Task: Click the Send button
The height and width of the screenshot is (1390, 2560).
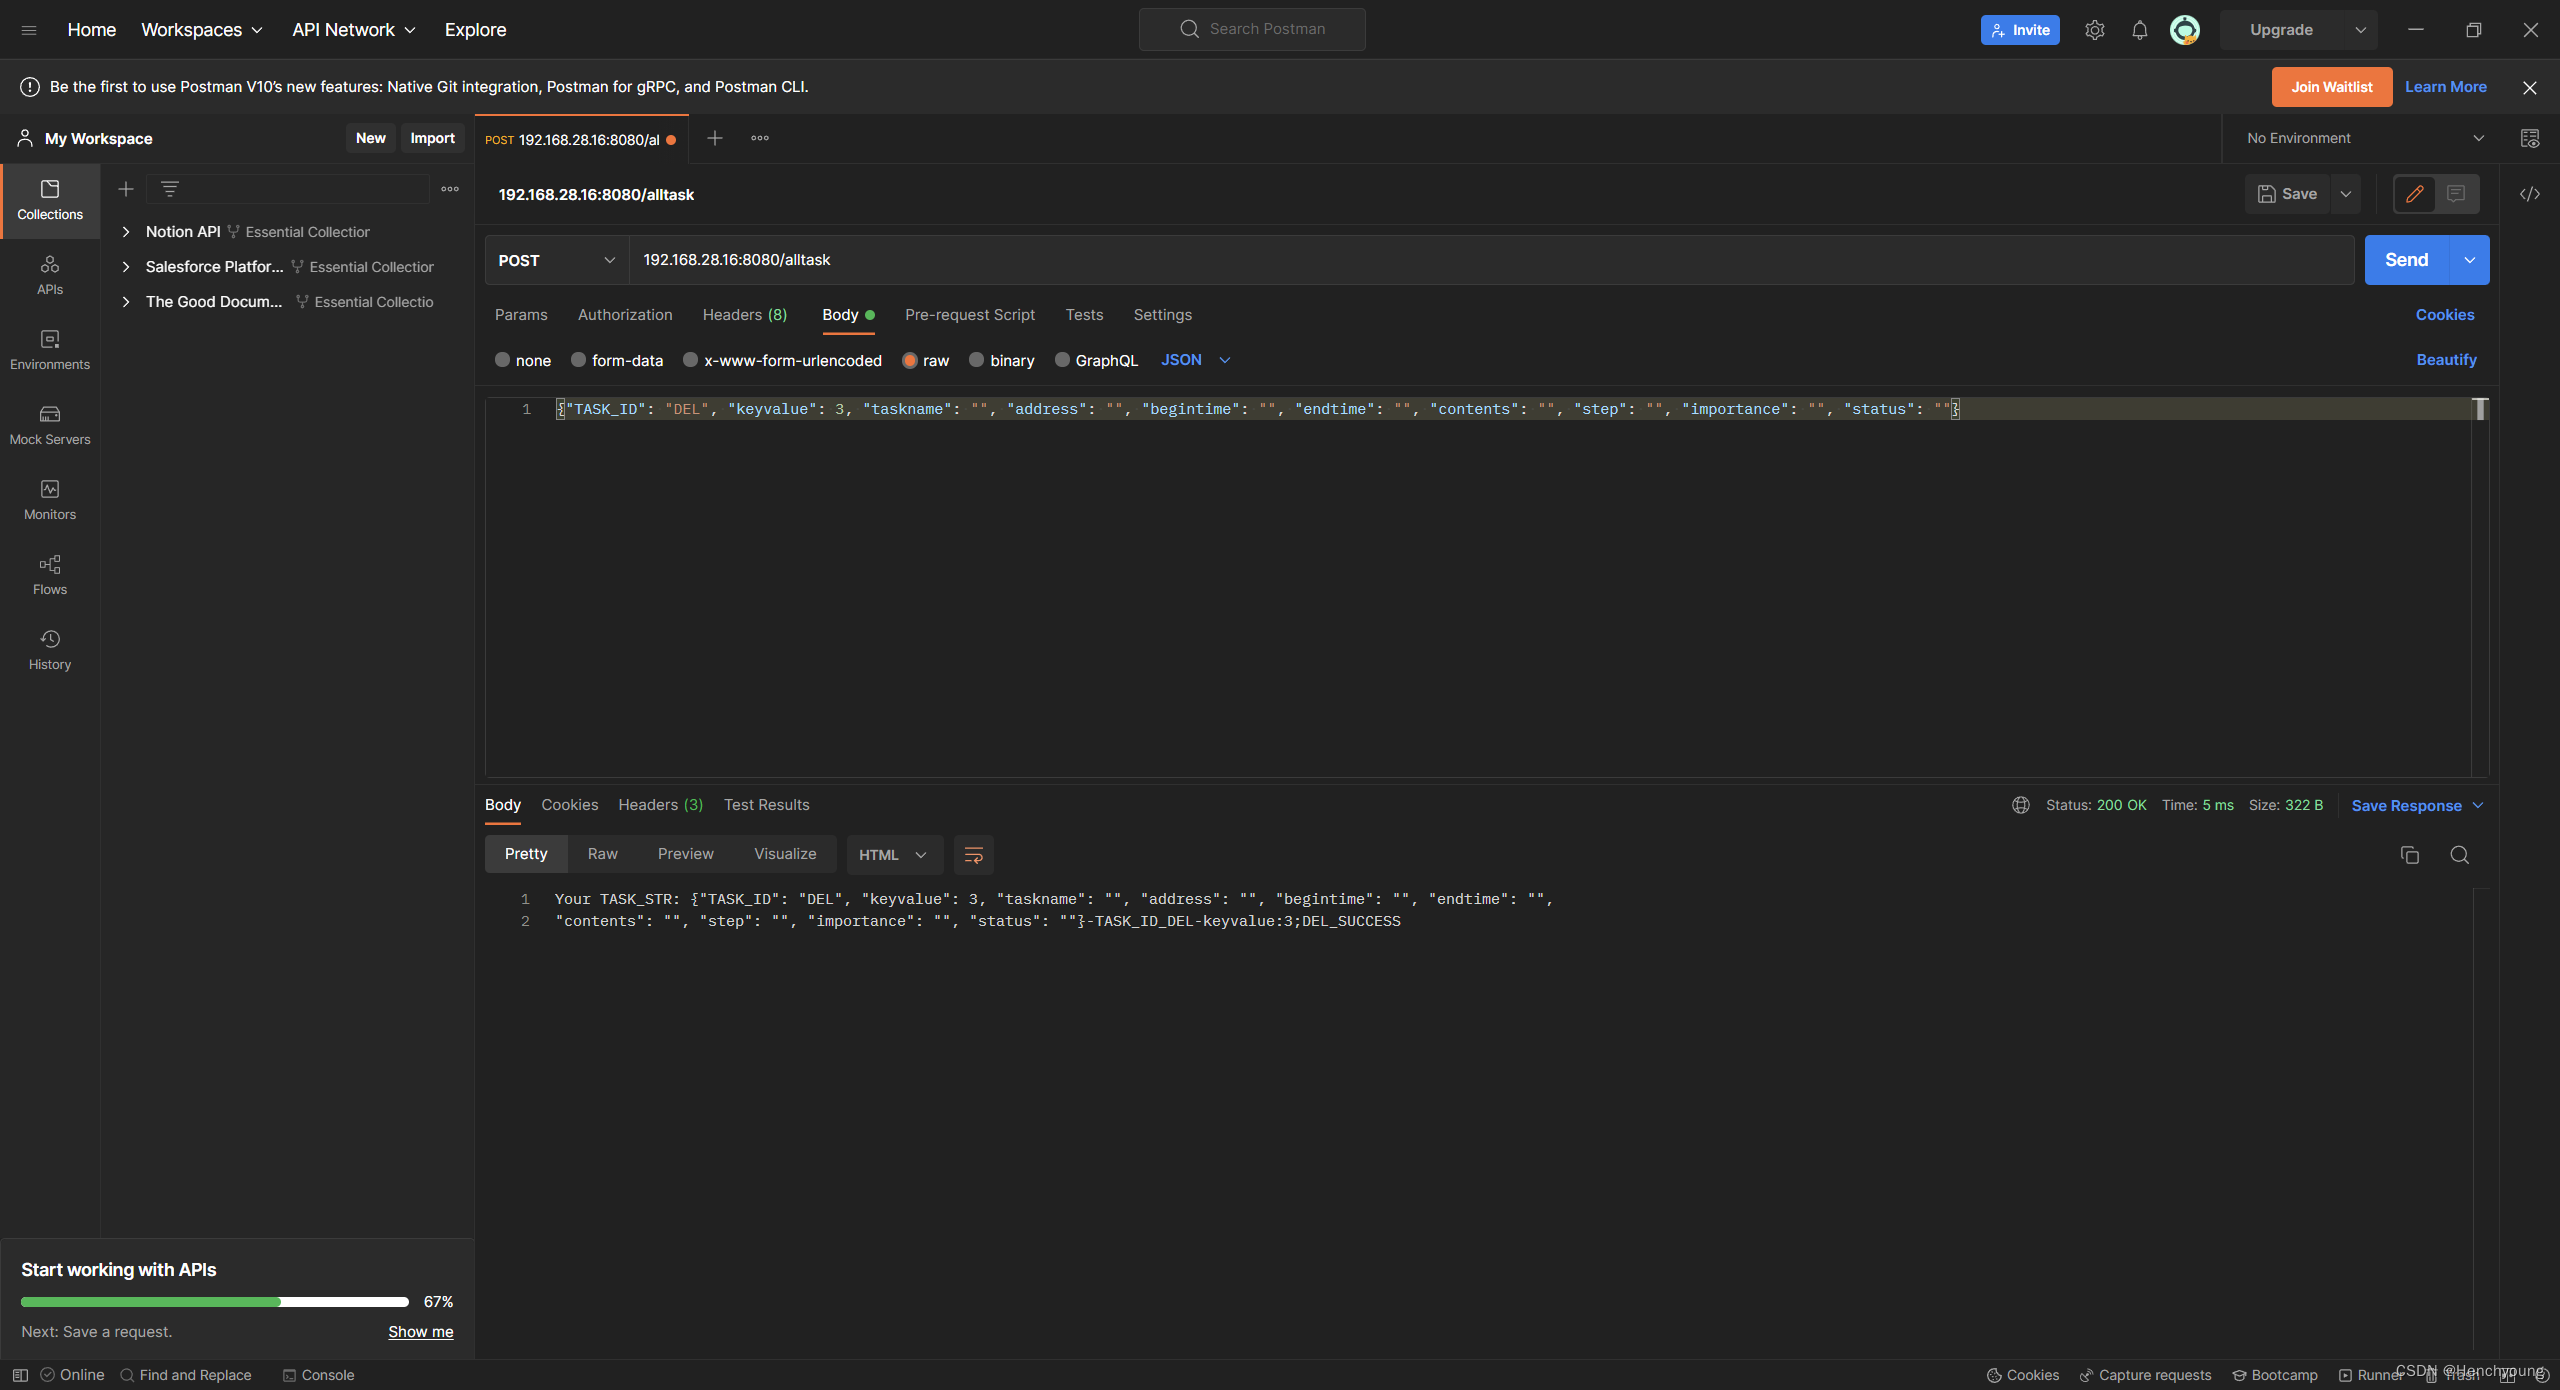Action: (2406, 260)
